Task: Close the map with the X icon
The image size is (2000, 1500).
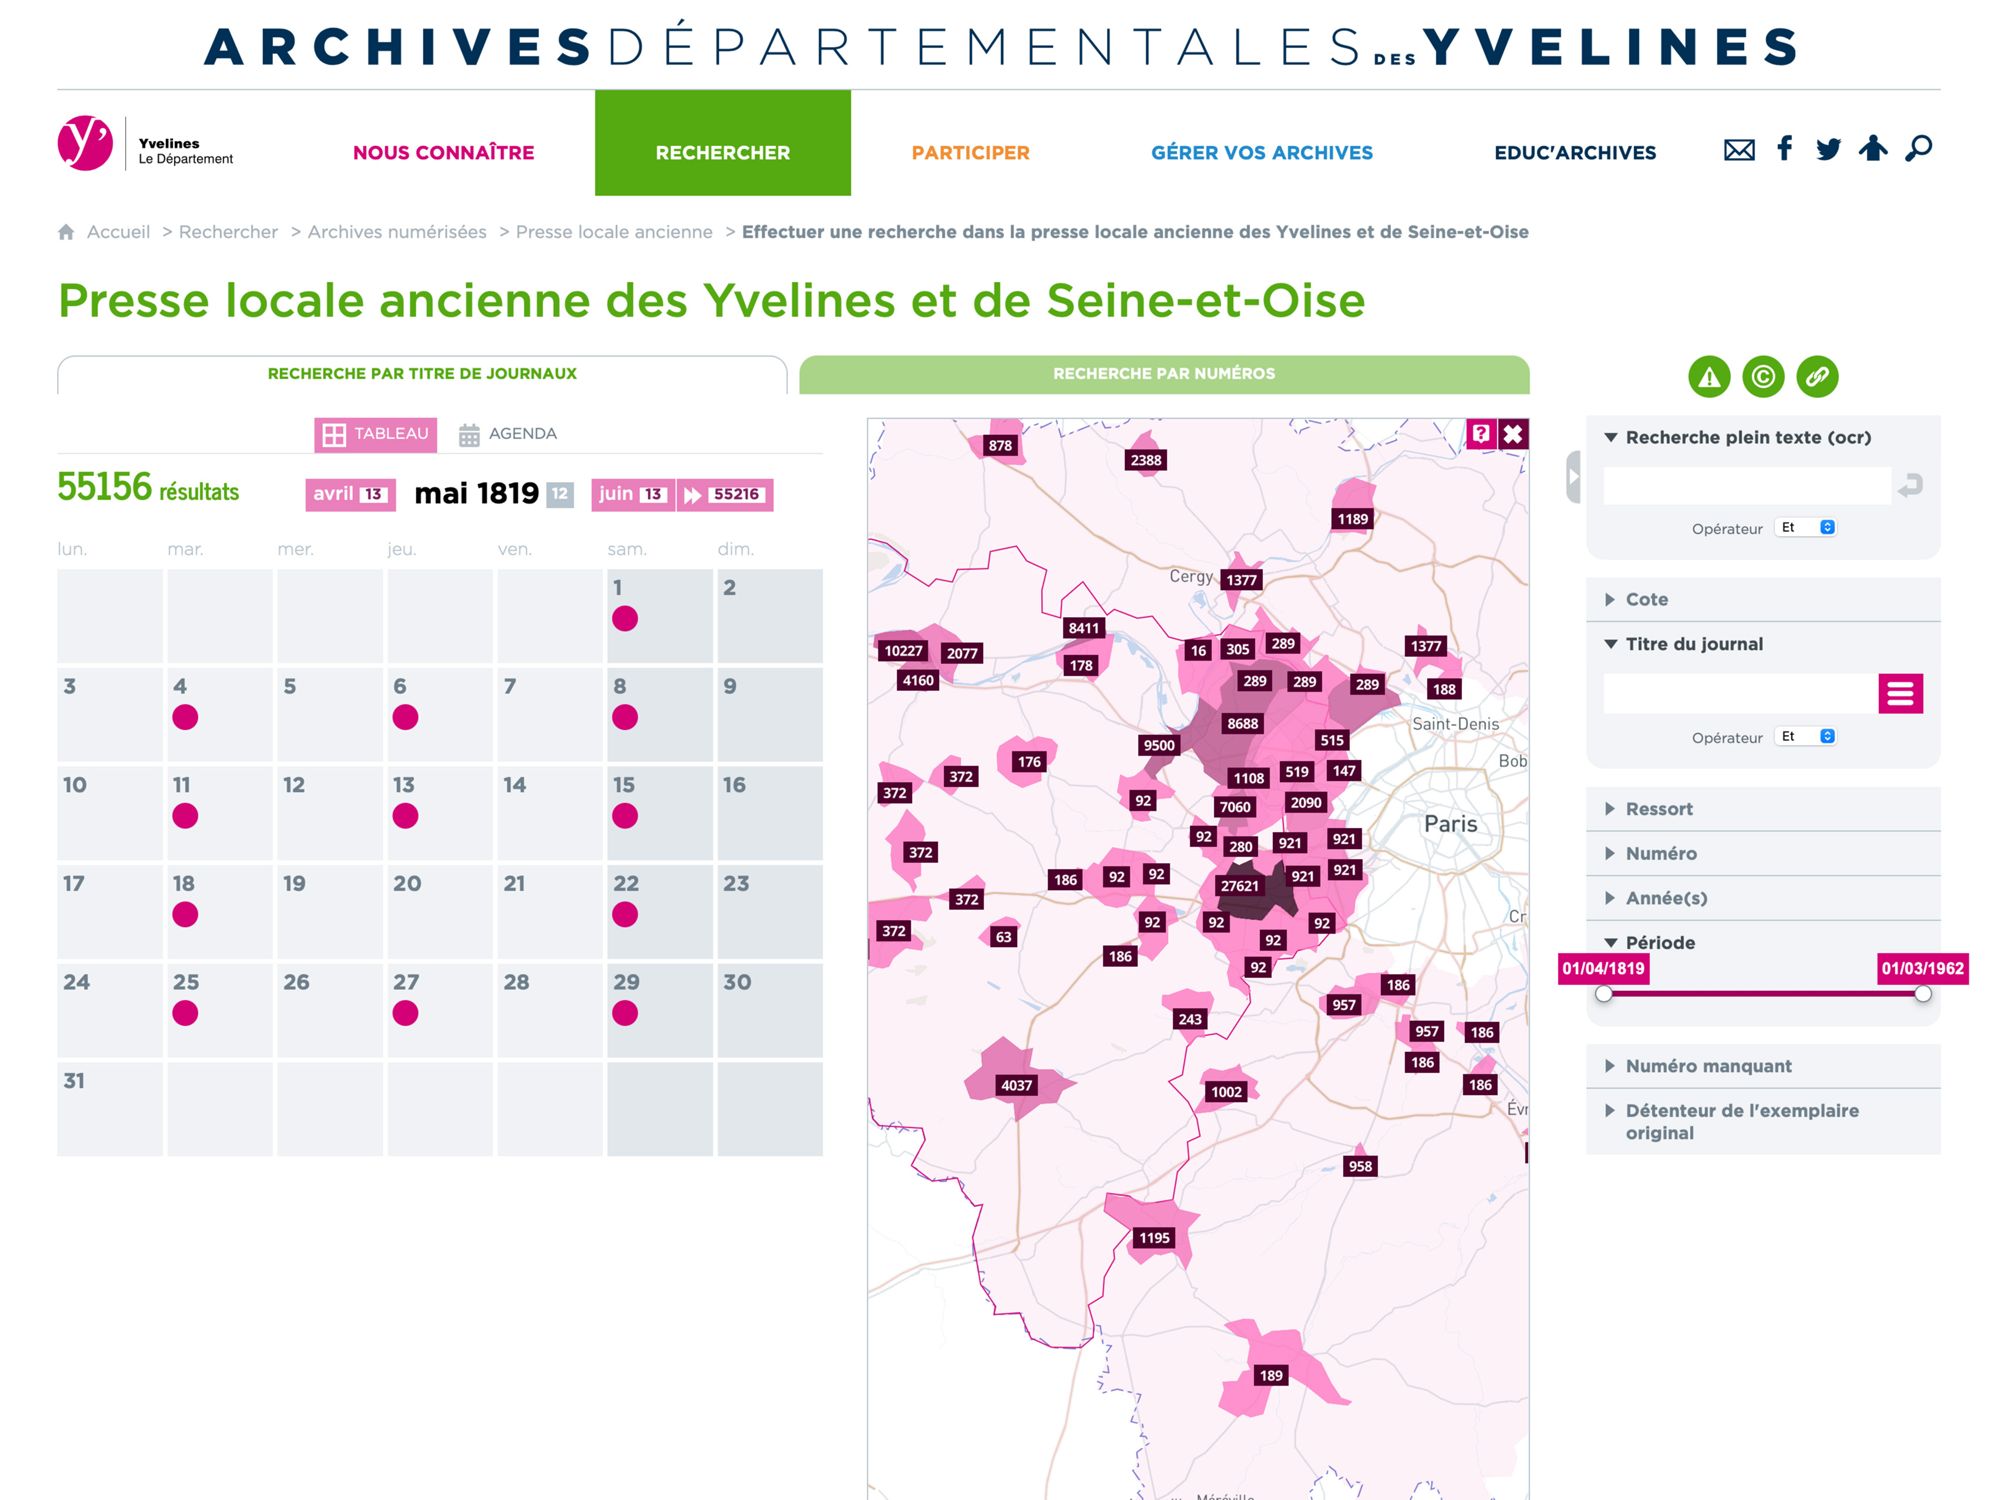Action: pos(1513,434)
